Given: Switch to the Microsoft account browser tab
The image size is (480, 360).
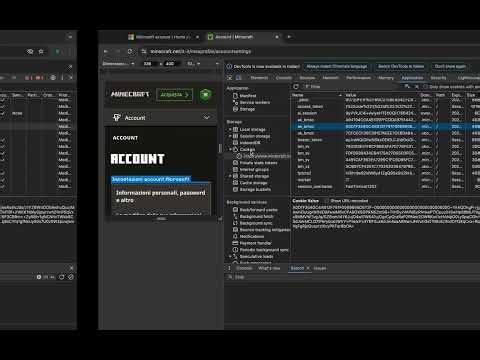Looking at the screenshot, I should point(163,37).
